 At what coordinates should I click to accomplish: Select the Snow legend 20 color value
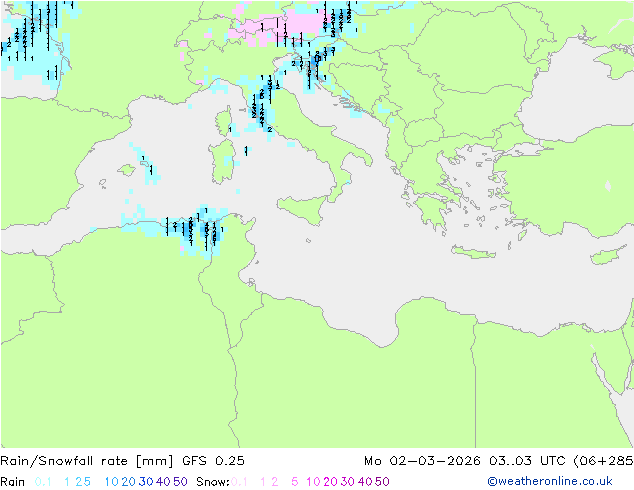tap(330, 482)
